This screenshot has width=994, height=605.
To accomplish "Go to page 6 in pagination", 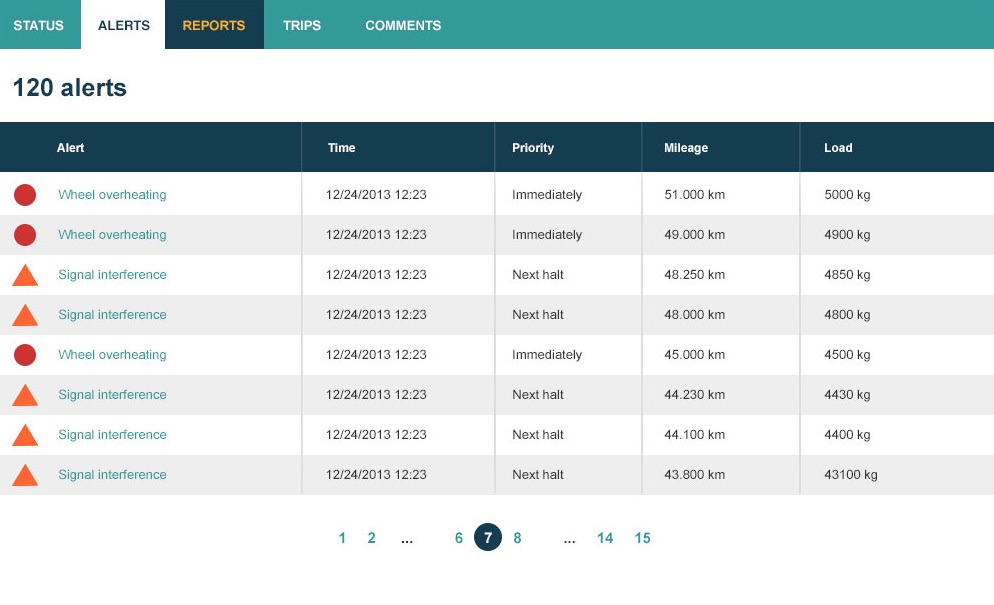I will [x=459, y=538].
